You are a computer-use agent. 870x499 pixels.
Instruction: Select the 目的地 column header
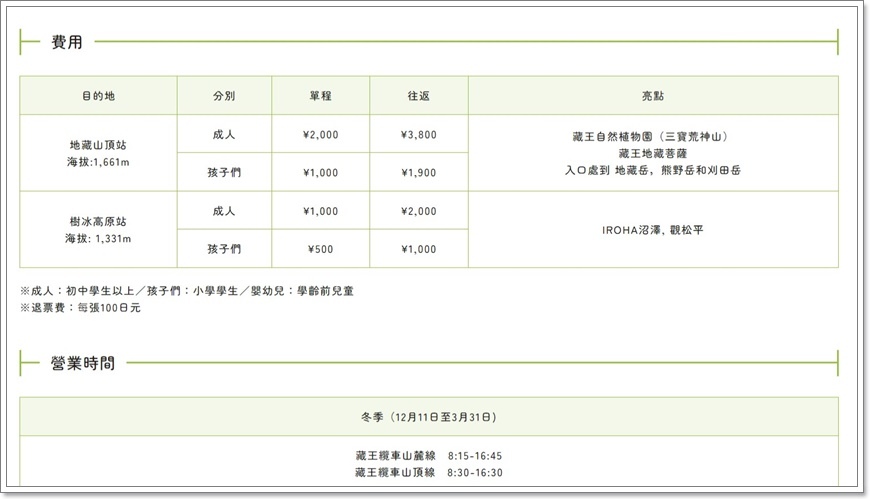point(98,96)
